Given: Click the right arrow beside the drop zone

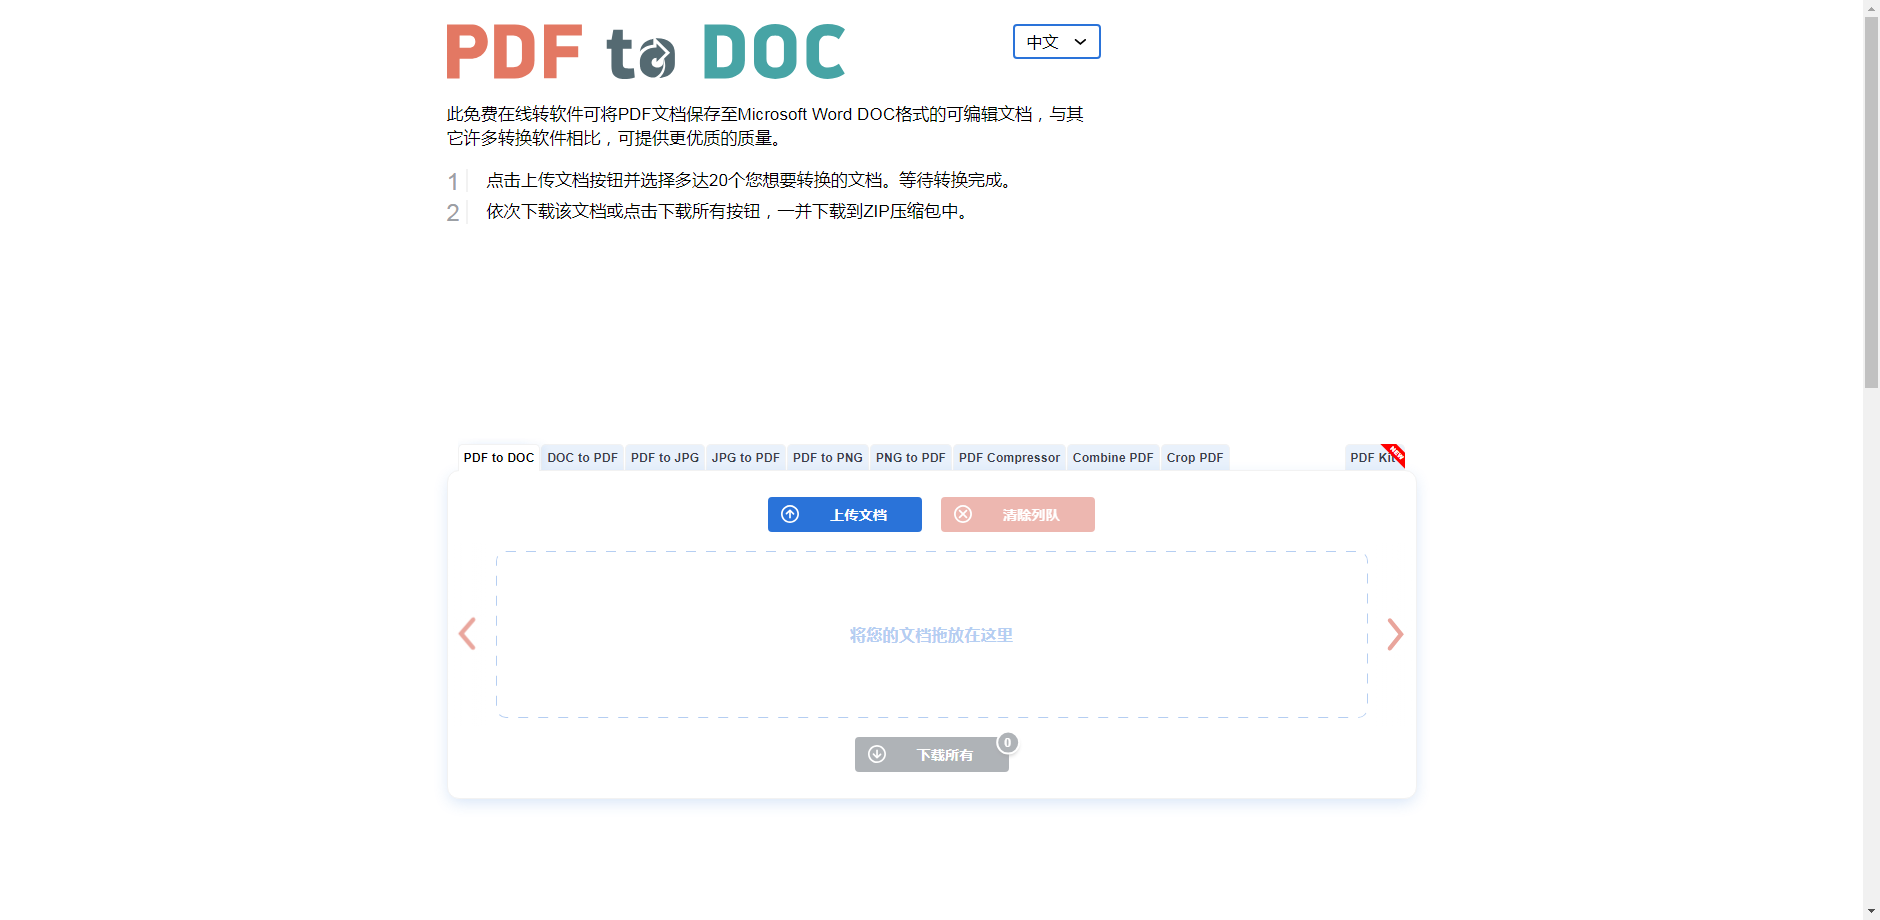Looking at the screenshot, I should (1395, 634).
